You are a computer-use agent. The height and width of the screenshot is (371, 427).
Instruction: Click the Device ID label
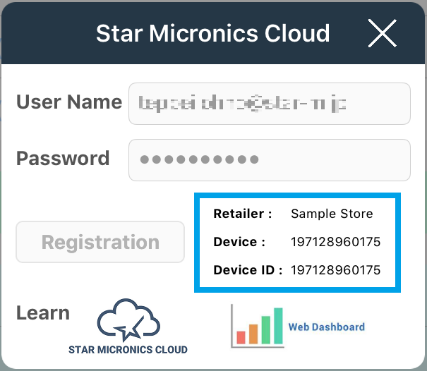248,270
